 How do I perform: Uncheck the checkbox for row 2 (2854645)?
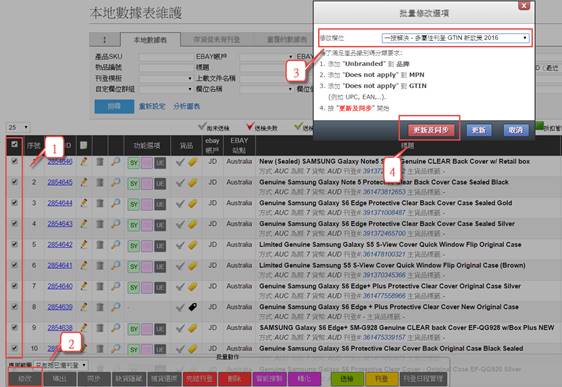[x=14, y=182]
